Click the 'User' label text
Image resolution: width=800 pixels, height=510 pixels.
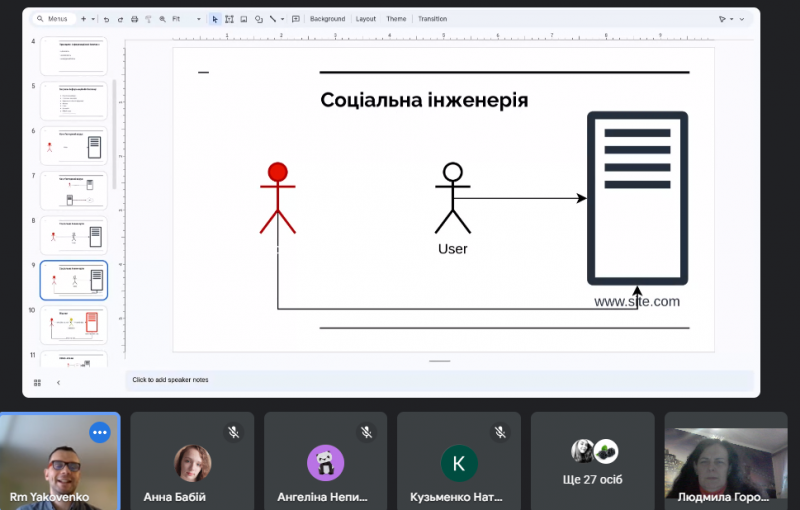coord(453,249)
